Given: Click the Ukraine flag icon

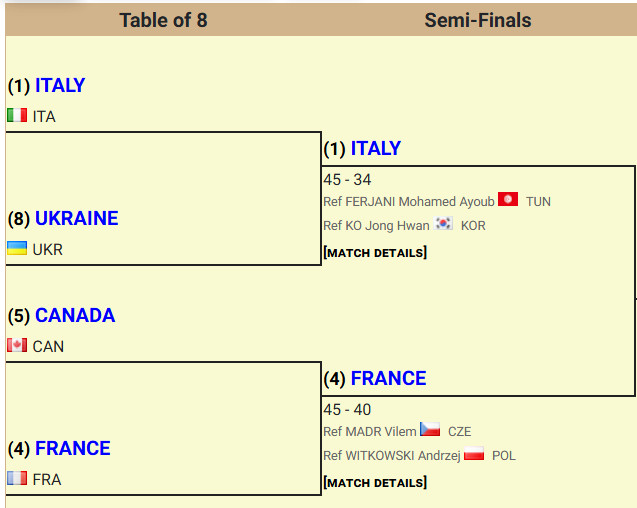Looking at the screenshot, I should (17, 249).
